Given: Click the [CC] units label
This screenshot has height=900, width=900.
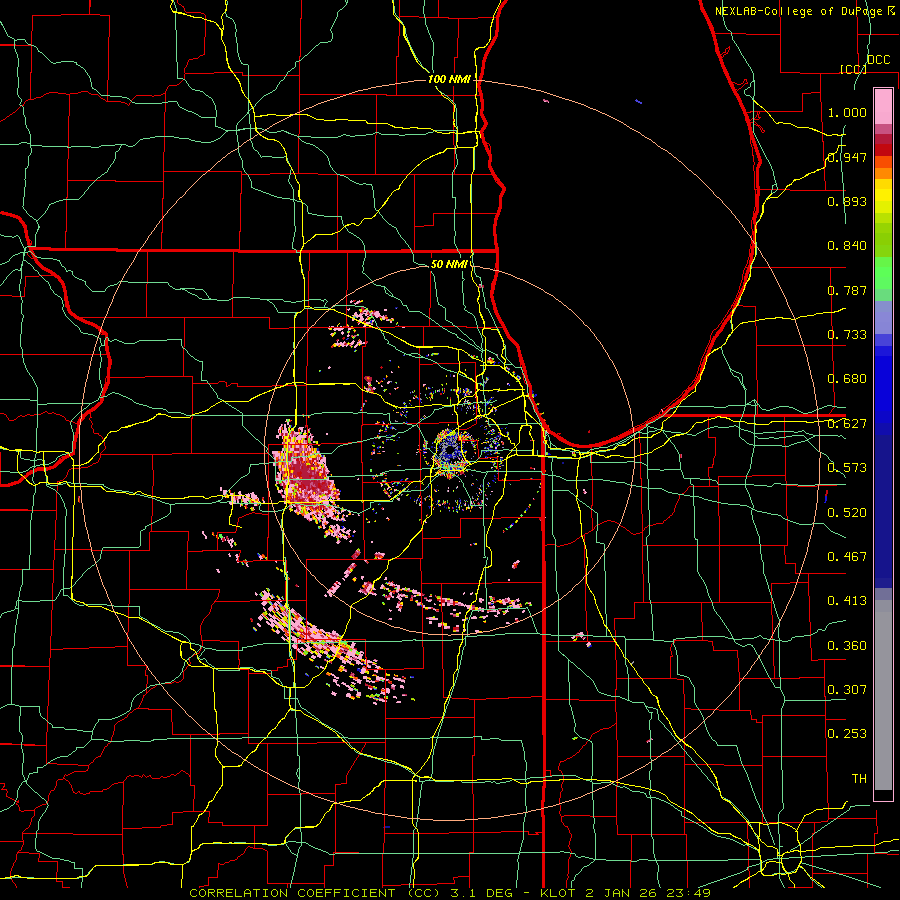Looking at the screenshot, I should (x=853, y=69).
